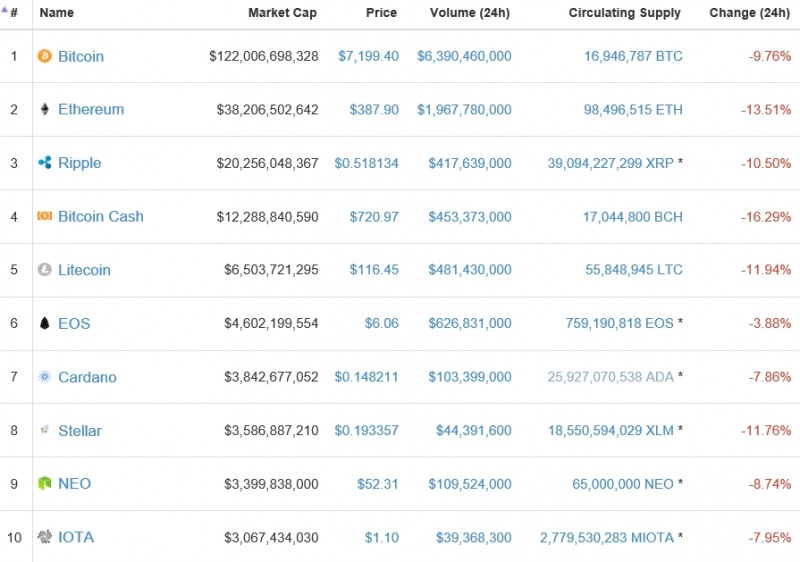800x562 pixels.
Task: Sort by Change (24h) column header
Action: click(749, 13)
